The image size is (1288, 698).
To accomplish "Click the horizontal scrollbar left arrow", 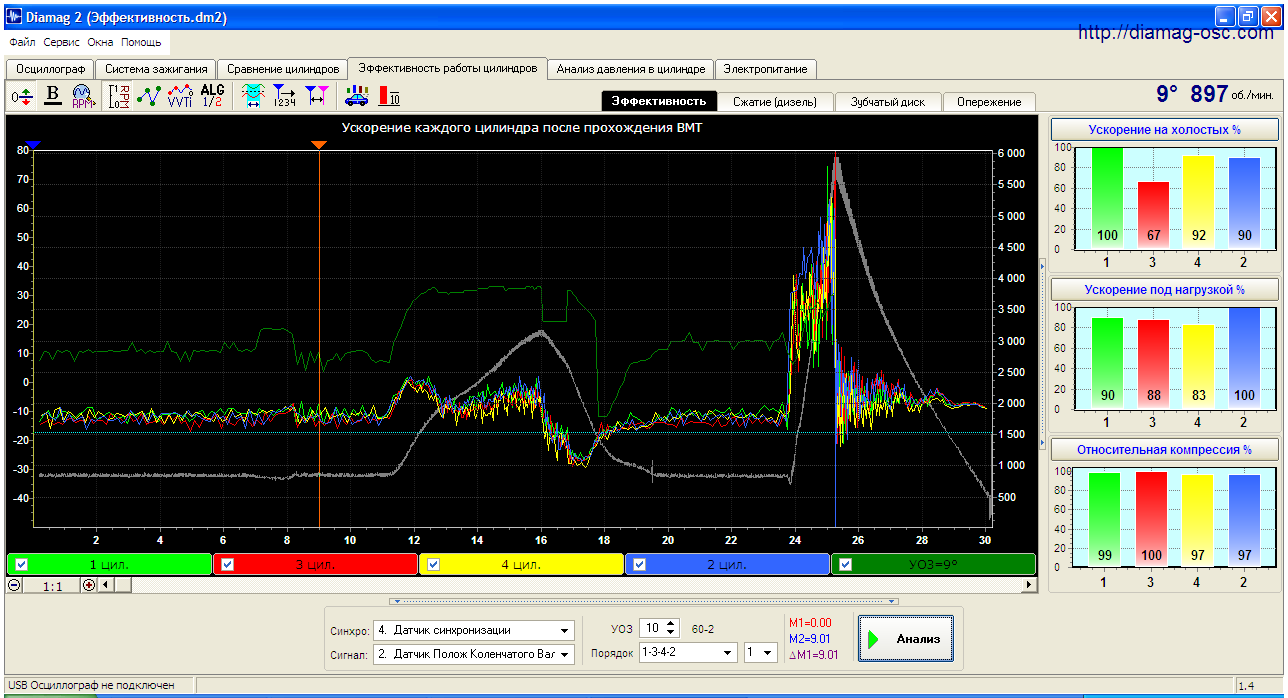I will (104, 585).
